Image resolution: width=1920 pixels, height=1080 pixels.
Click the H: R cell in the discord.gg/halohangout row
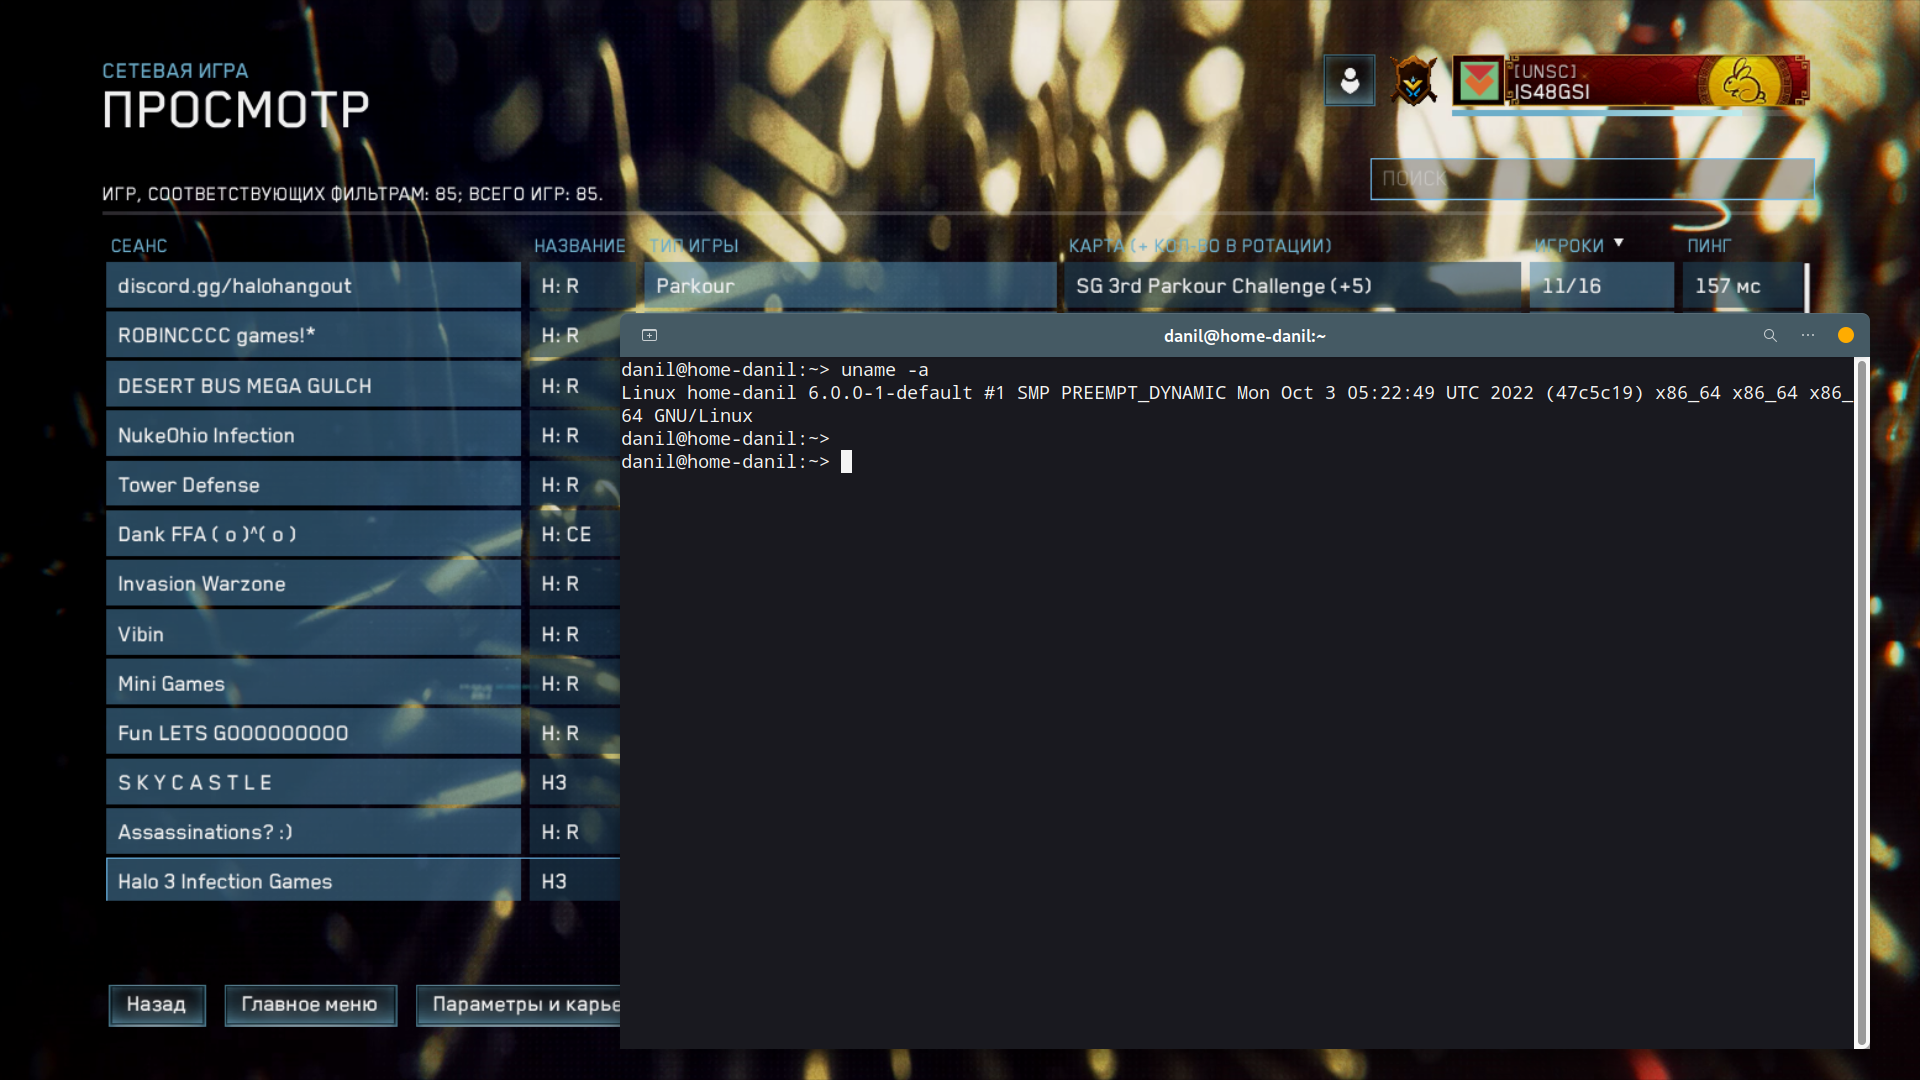click(582, 286)
